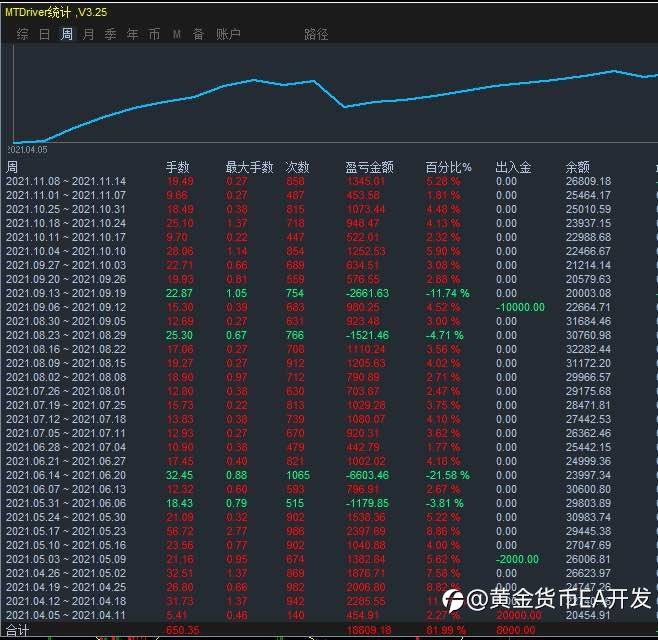
Task: Select row 2021.09.06 ~ 2021.09.12
Action: 329,307
